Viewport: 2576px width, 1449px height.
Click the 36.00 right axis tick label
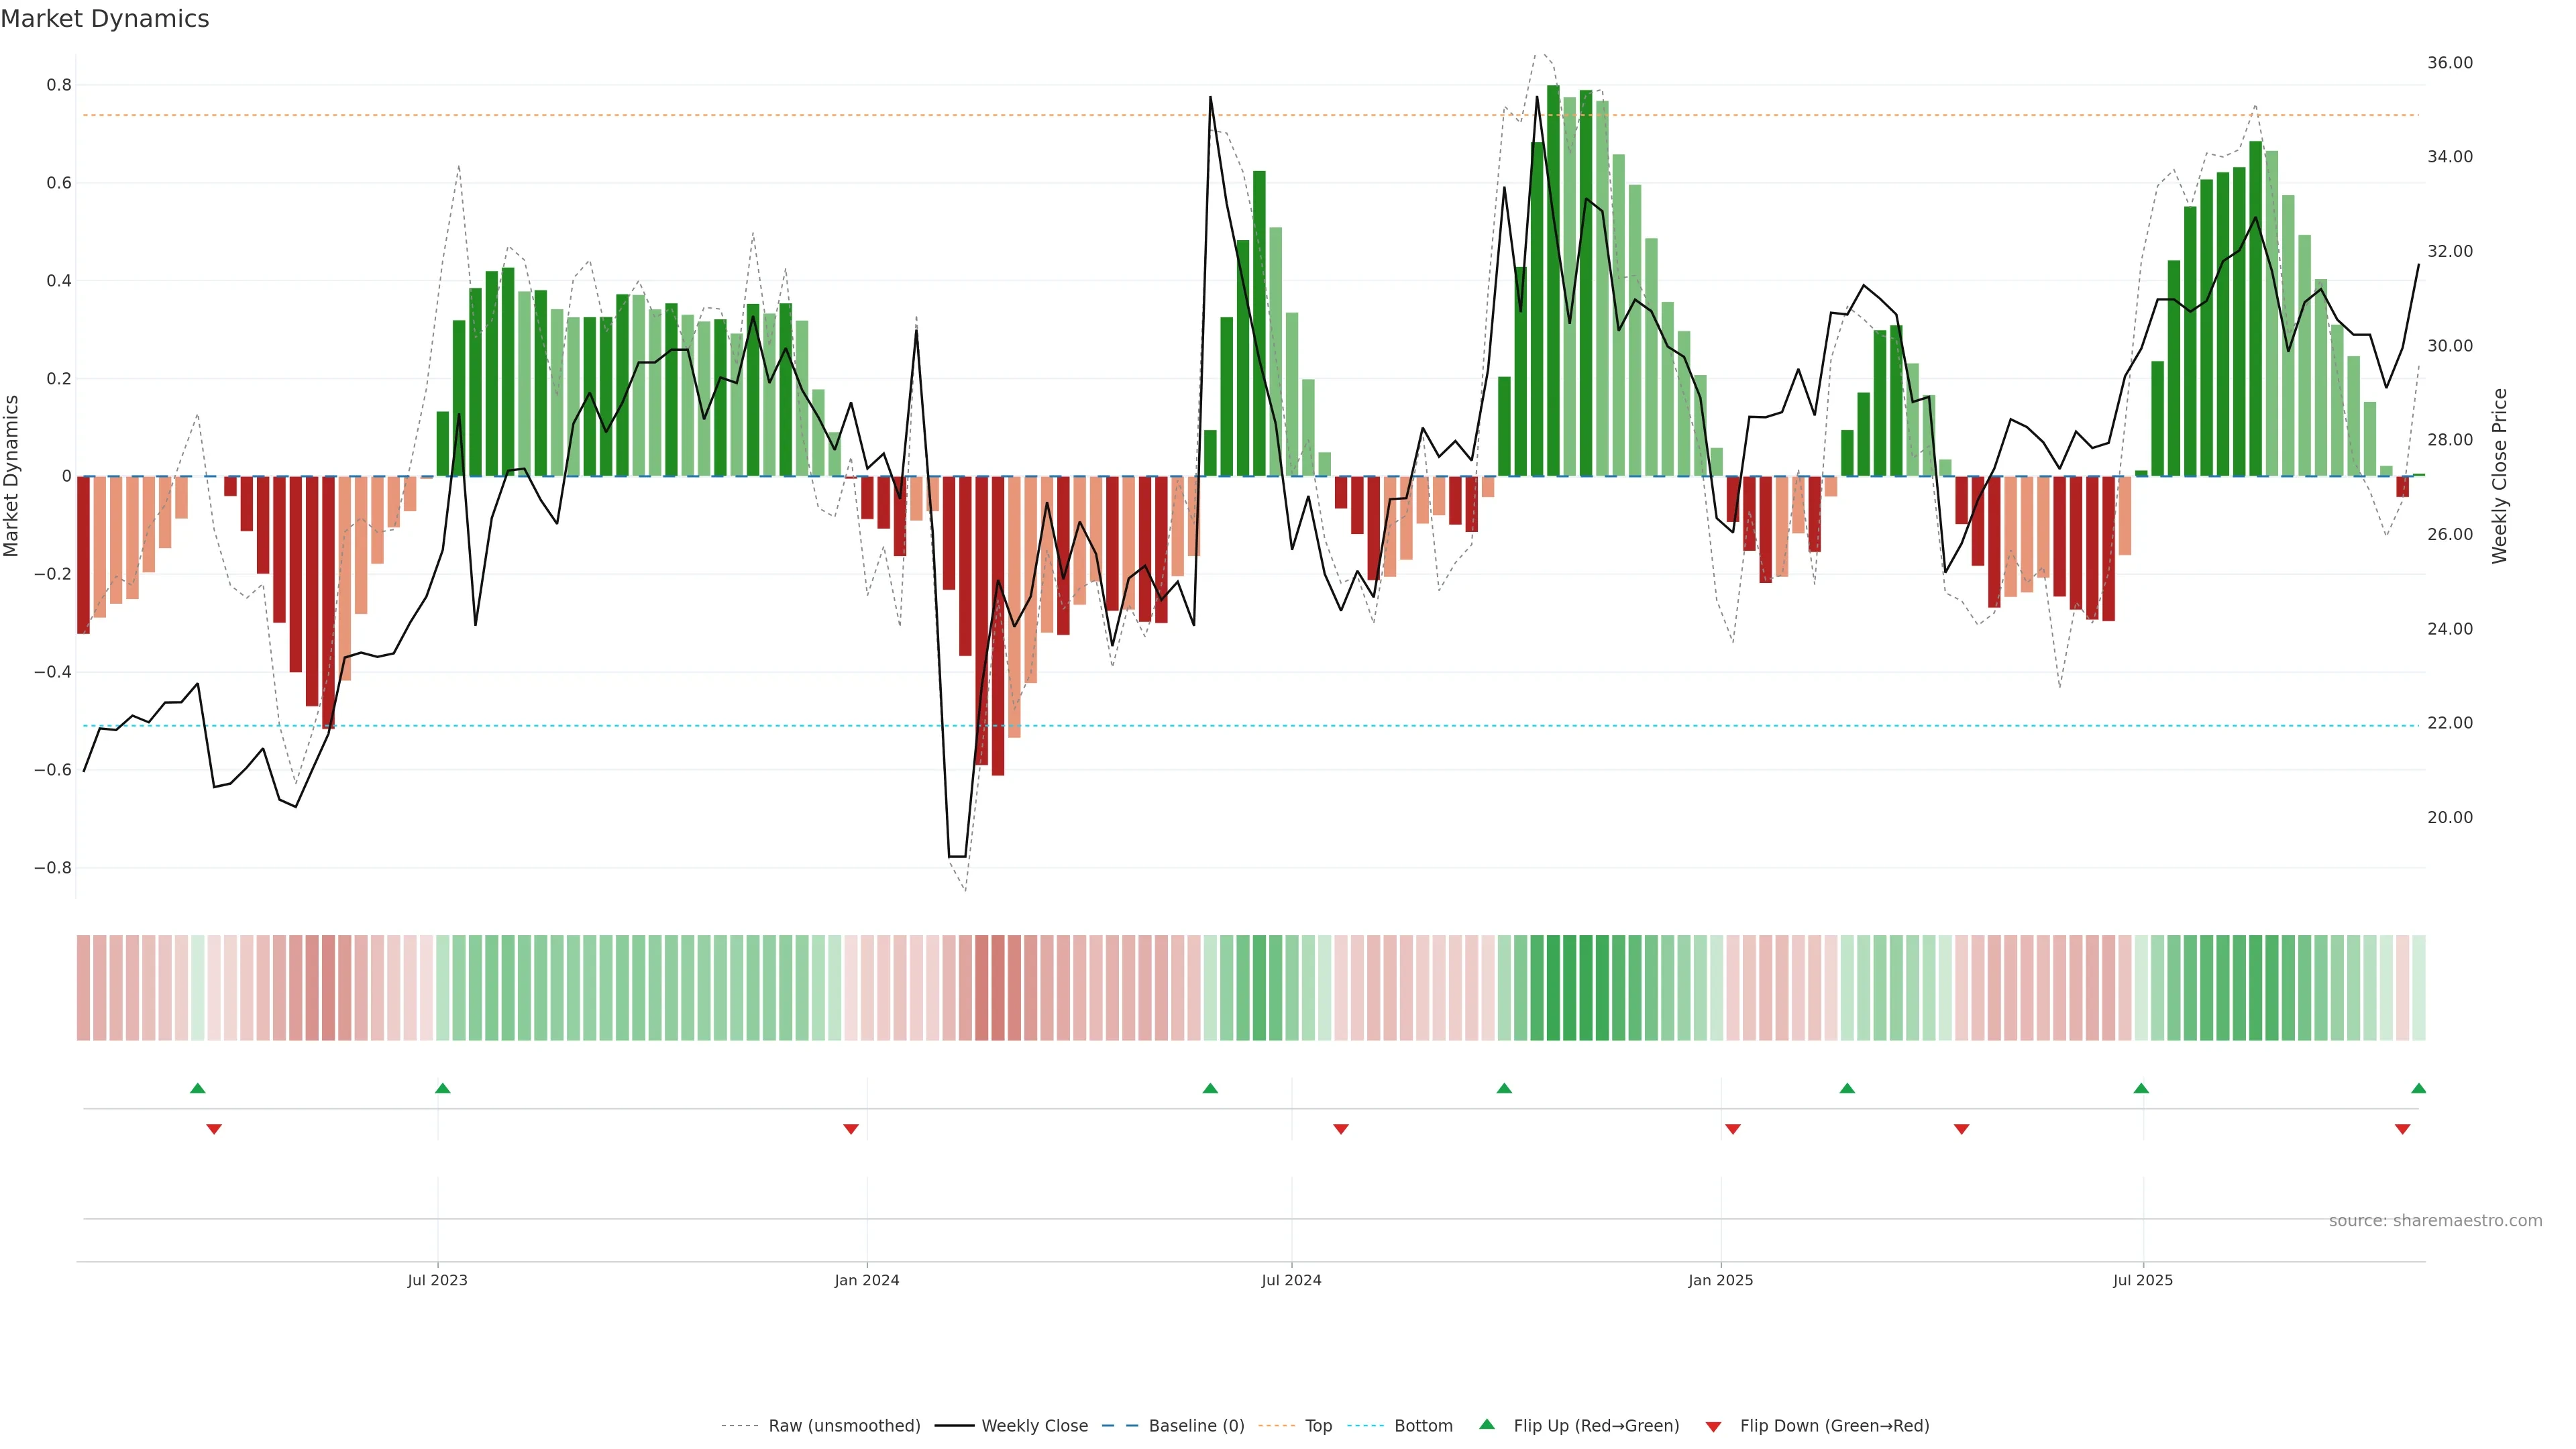pos(2449,63)
